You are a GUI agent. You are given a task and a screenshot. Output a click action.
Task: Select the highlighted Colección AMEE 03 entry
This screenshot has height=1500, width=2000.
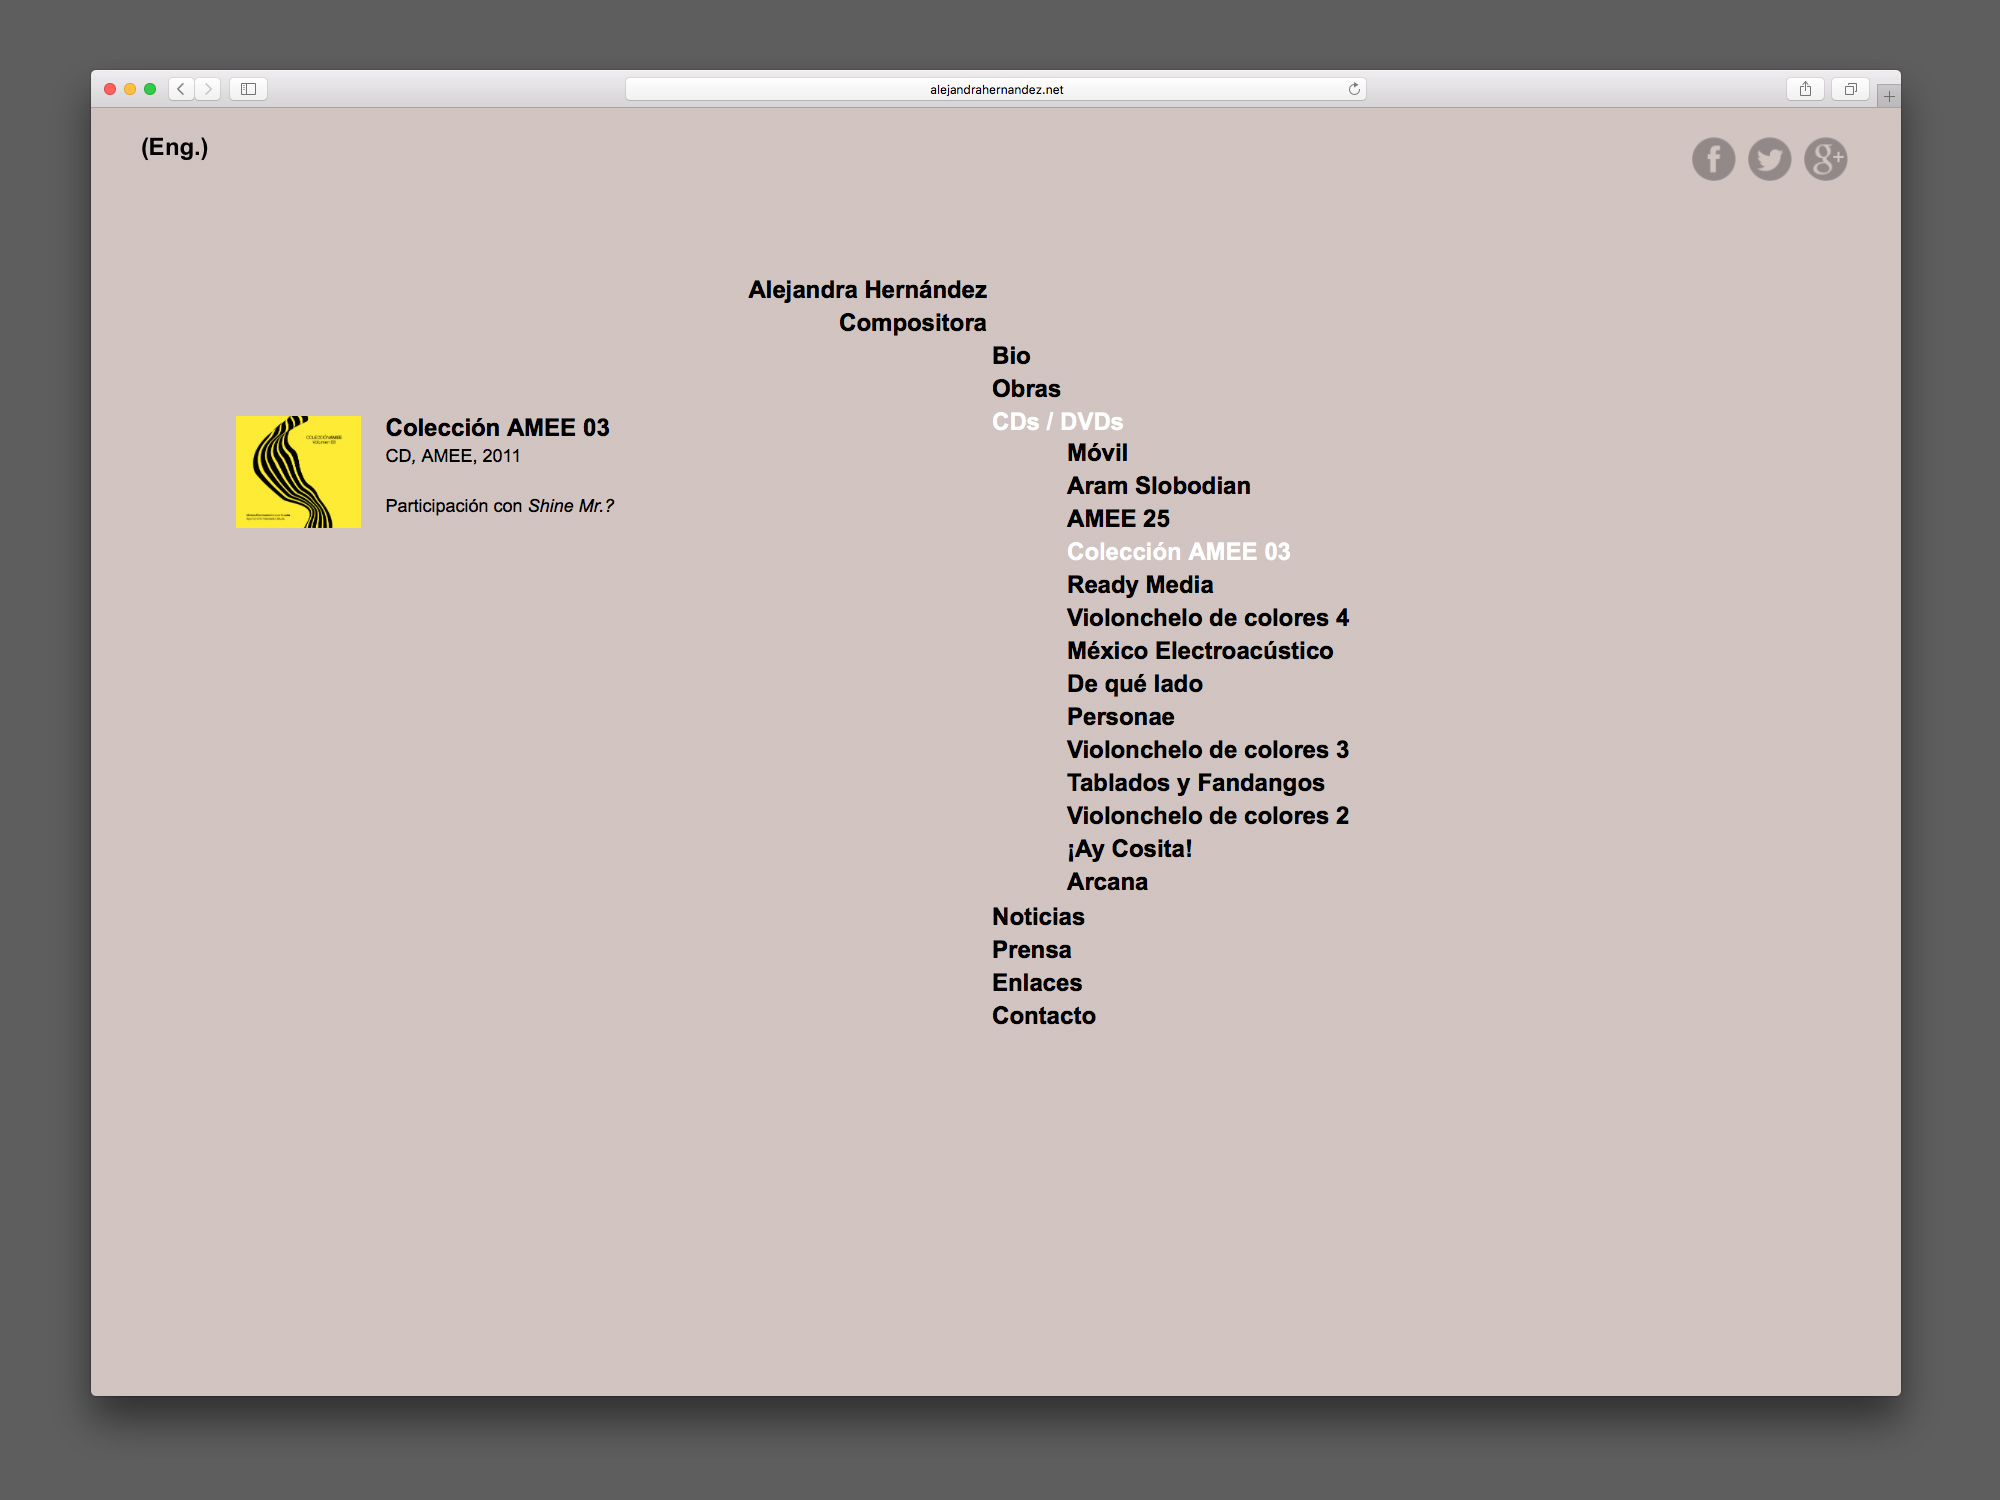point(1178,552)
